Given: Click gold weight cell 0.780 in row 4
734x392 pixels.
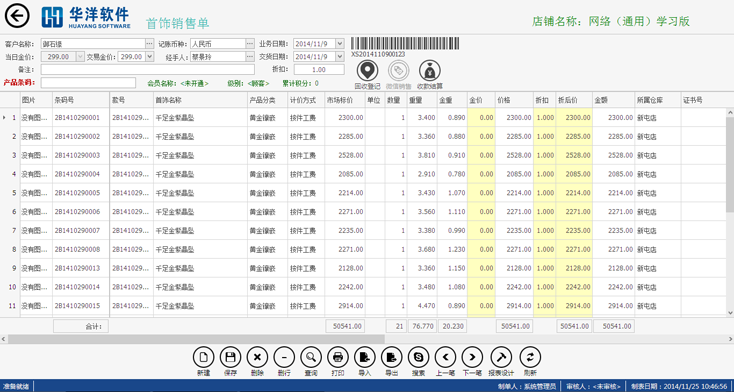Looking at the screenshot, I should 452,174.
